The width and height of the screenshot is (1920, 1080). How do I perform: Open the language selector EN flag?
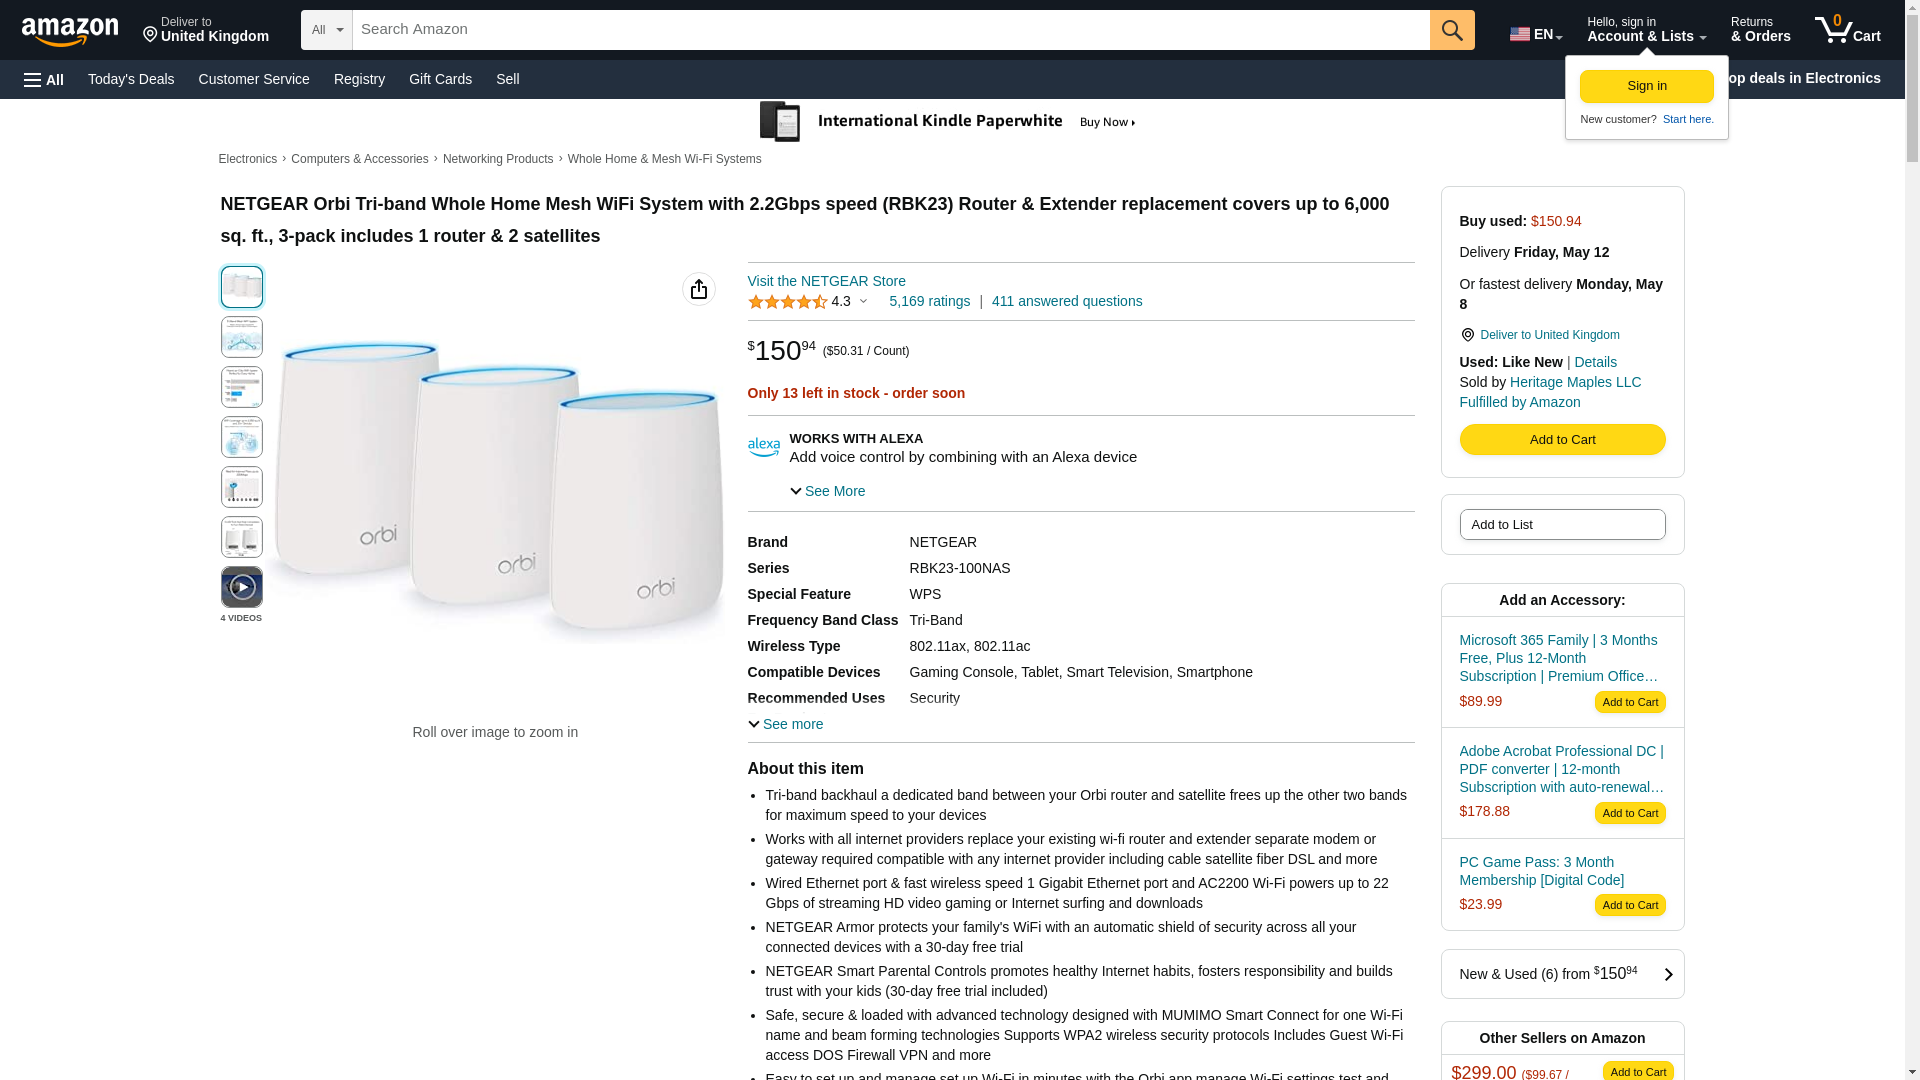1535,34
